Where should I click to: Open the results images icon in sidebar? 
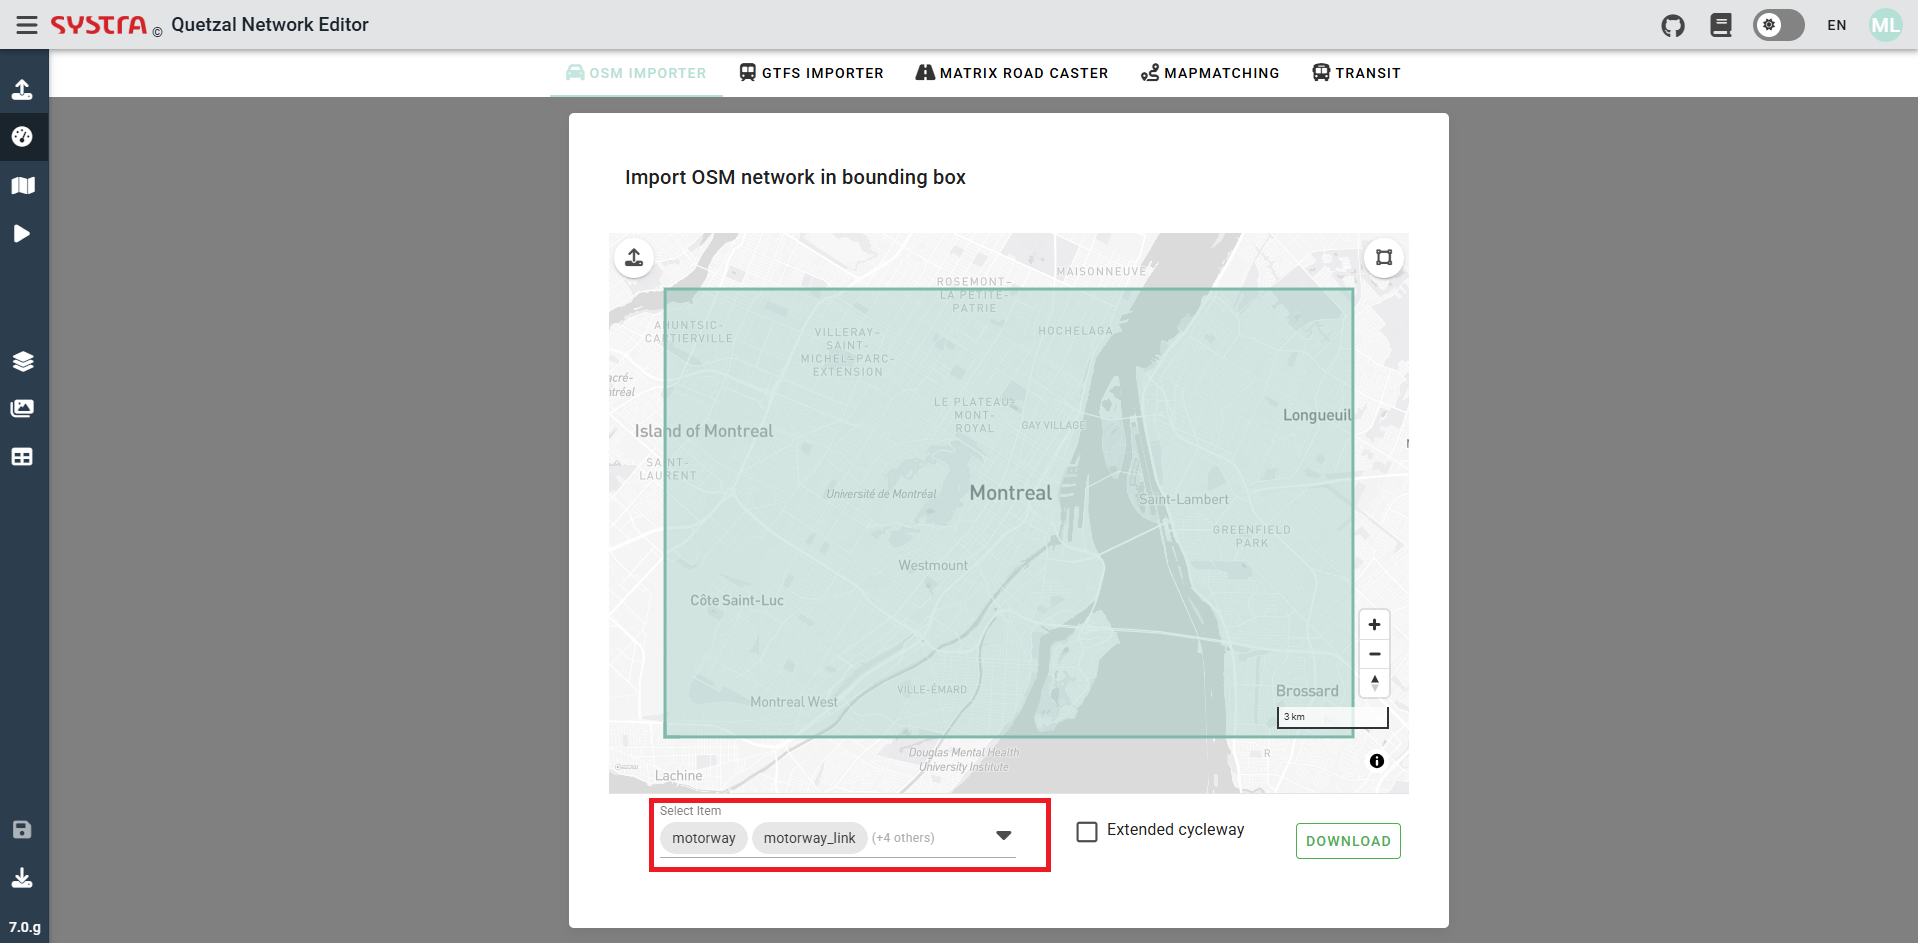(x=22, y=408)
